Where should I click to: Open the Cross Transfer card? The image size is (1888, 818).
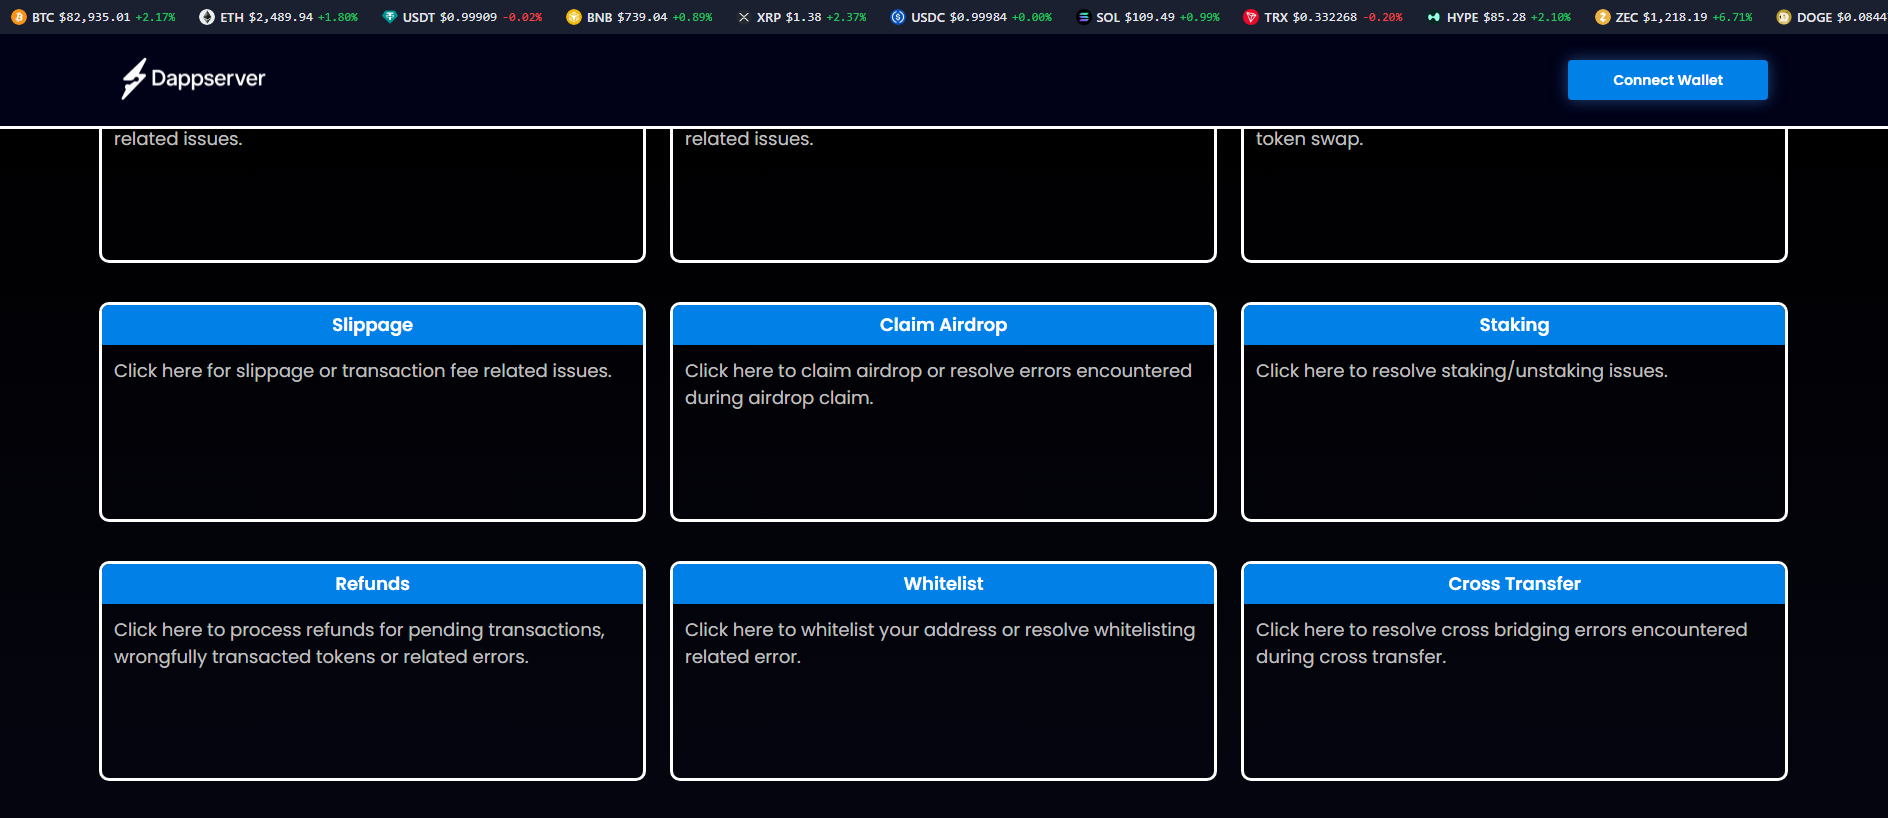click(x=1514, y=671)
